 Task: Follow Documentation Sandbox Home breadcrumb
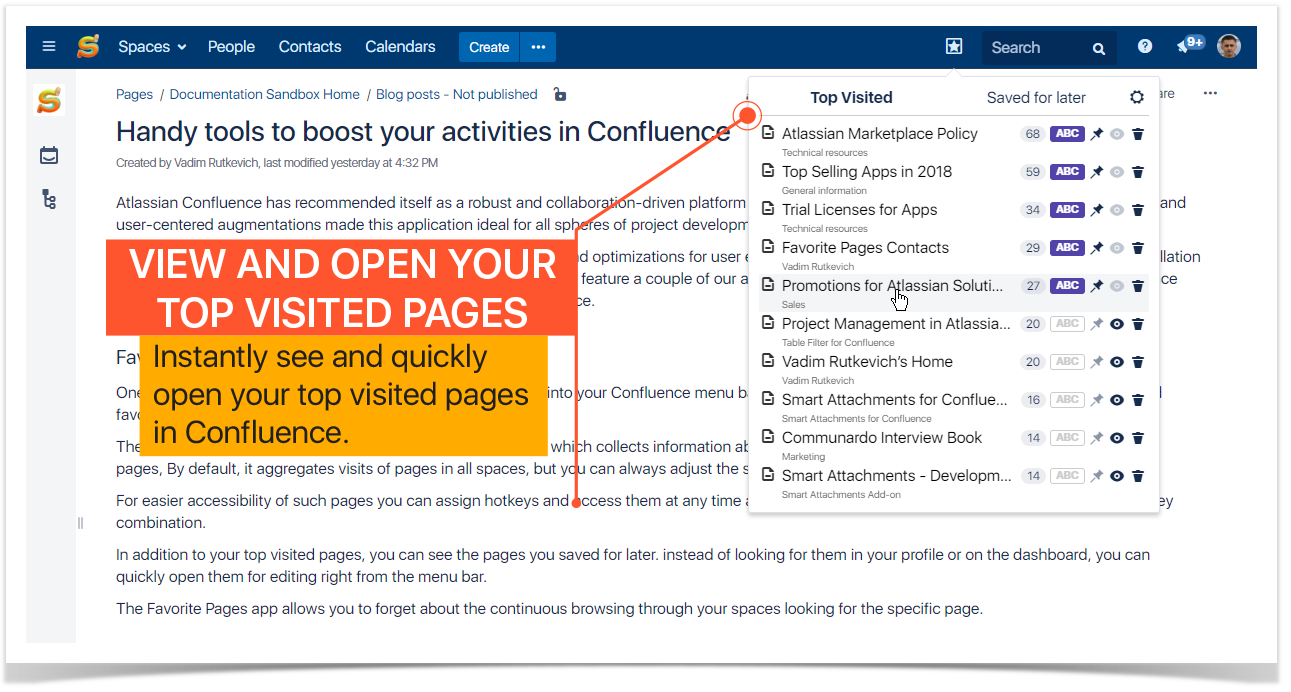pos(264,94)
